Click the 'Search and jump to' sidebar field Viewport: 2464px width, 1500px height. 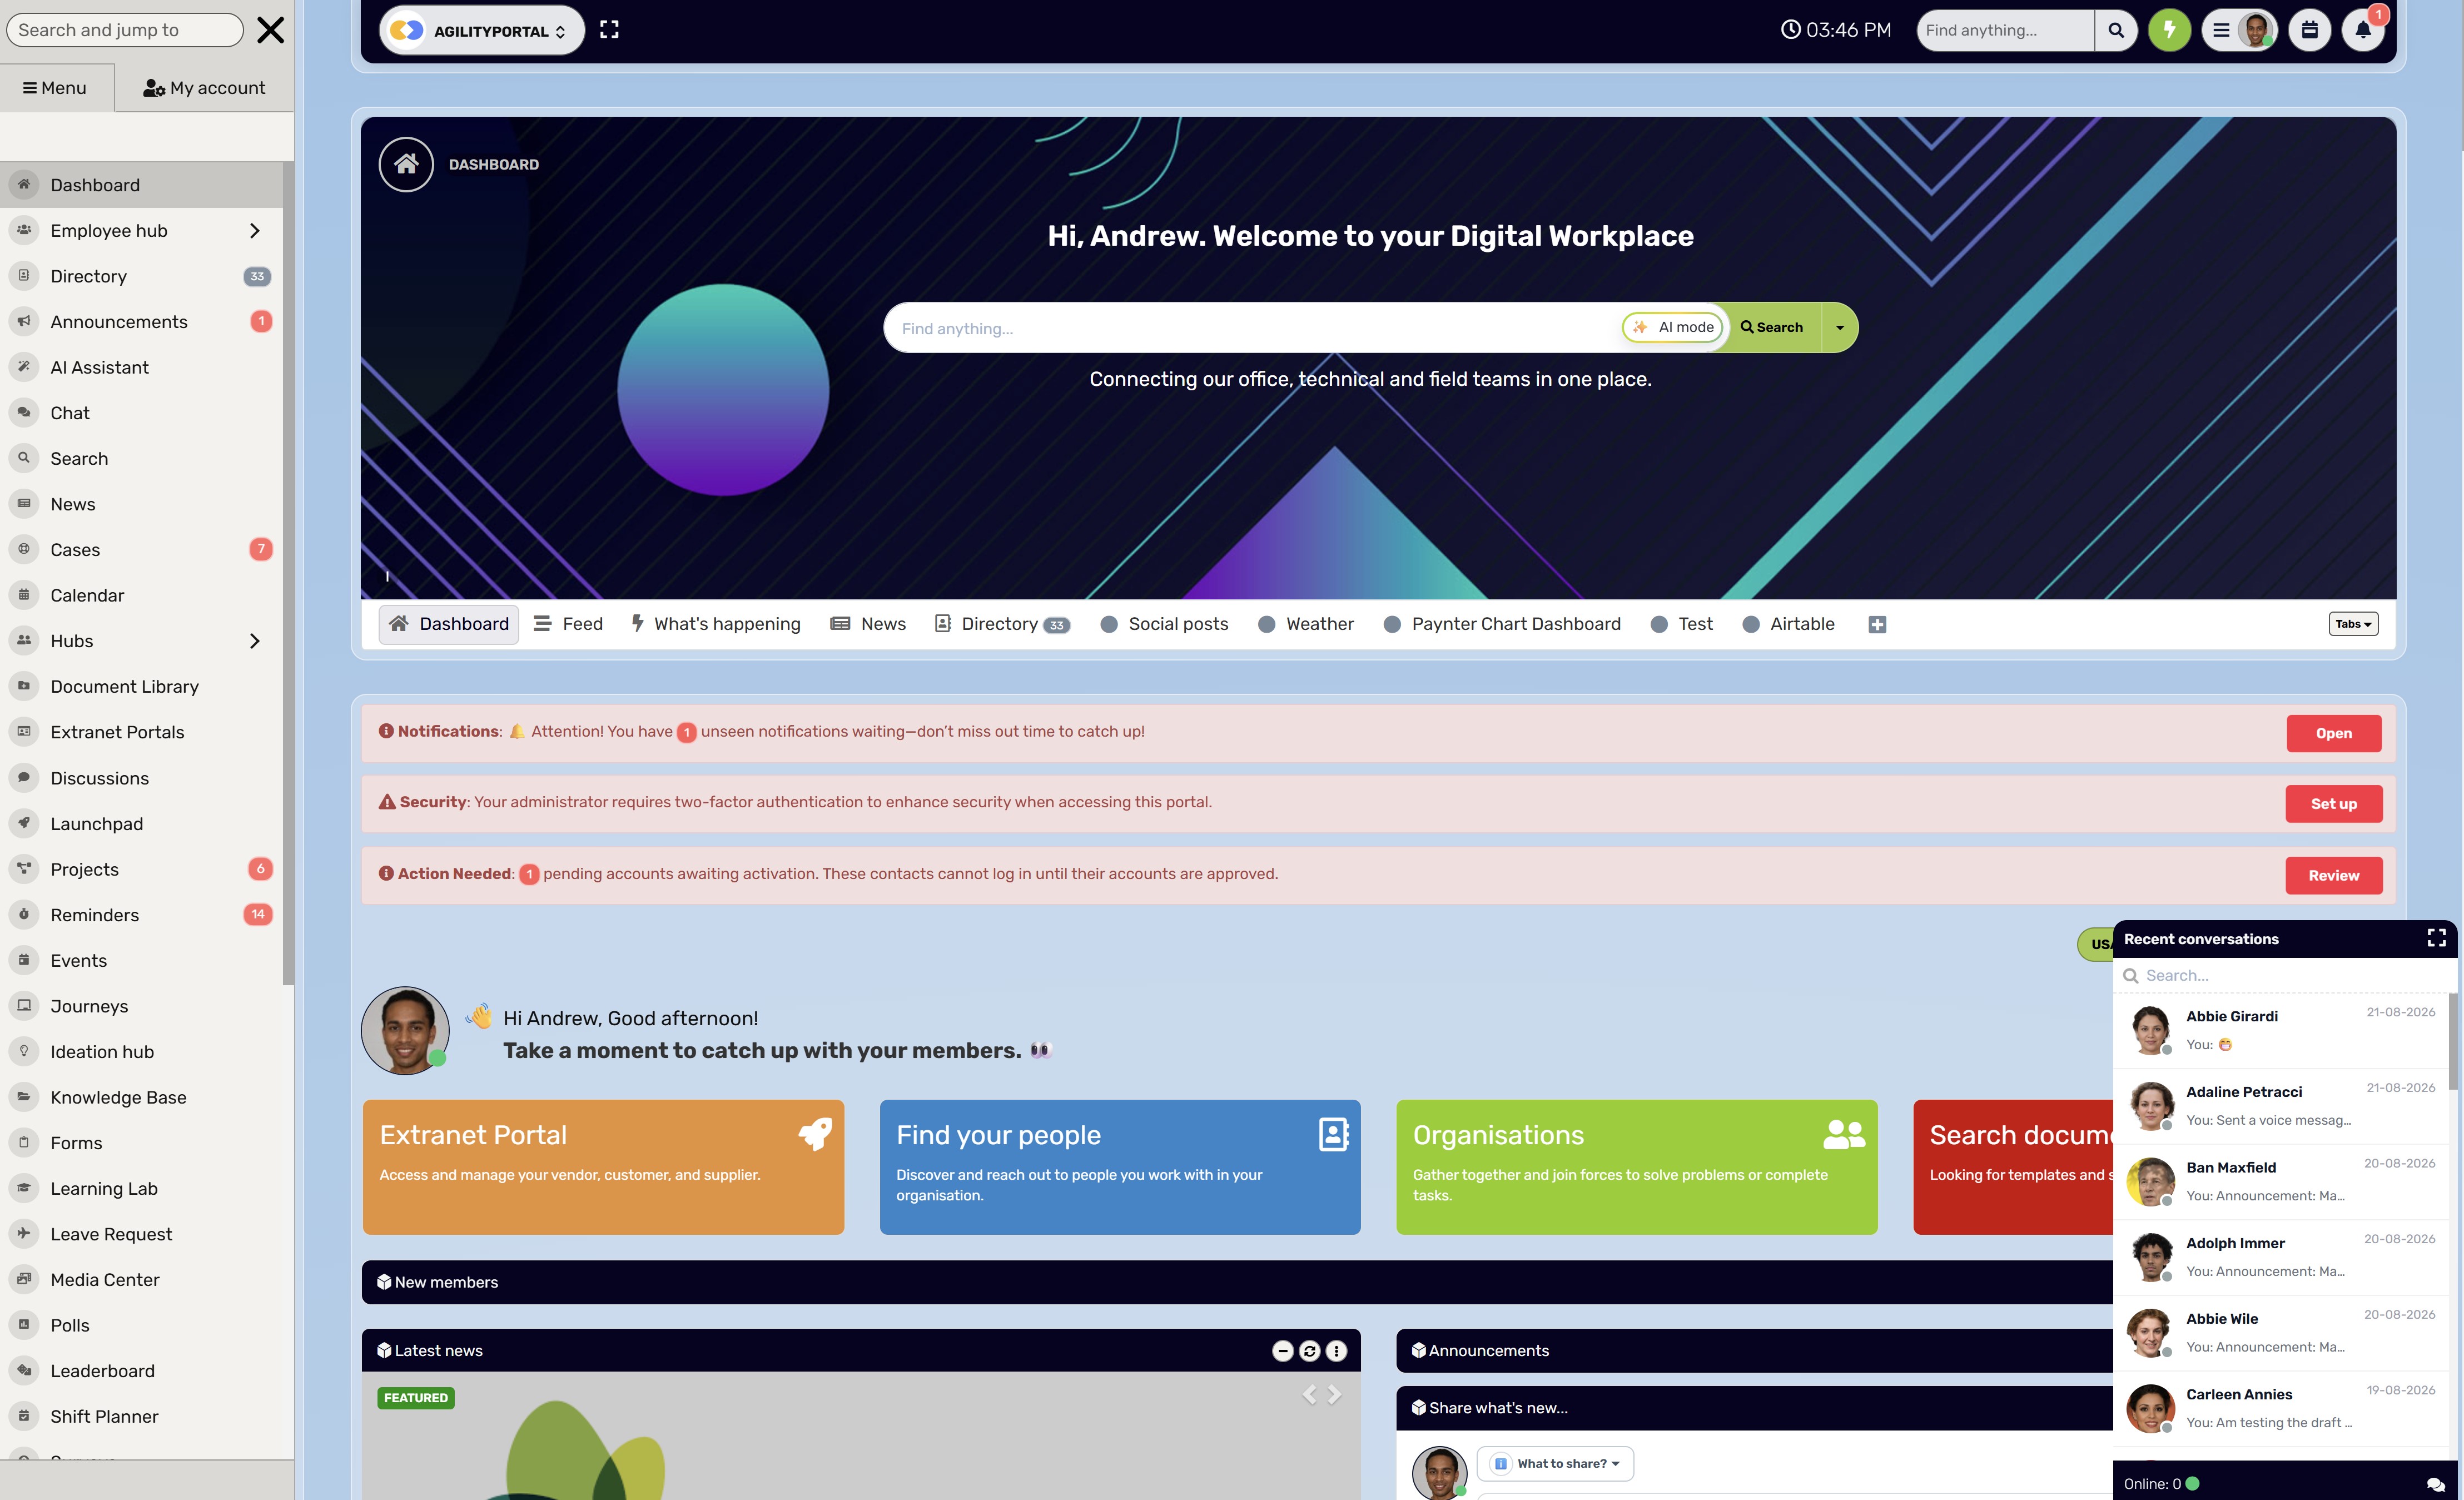coord(125,30)
